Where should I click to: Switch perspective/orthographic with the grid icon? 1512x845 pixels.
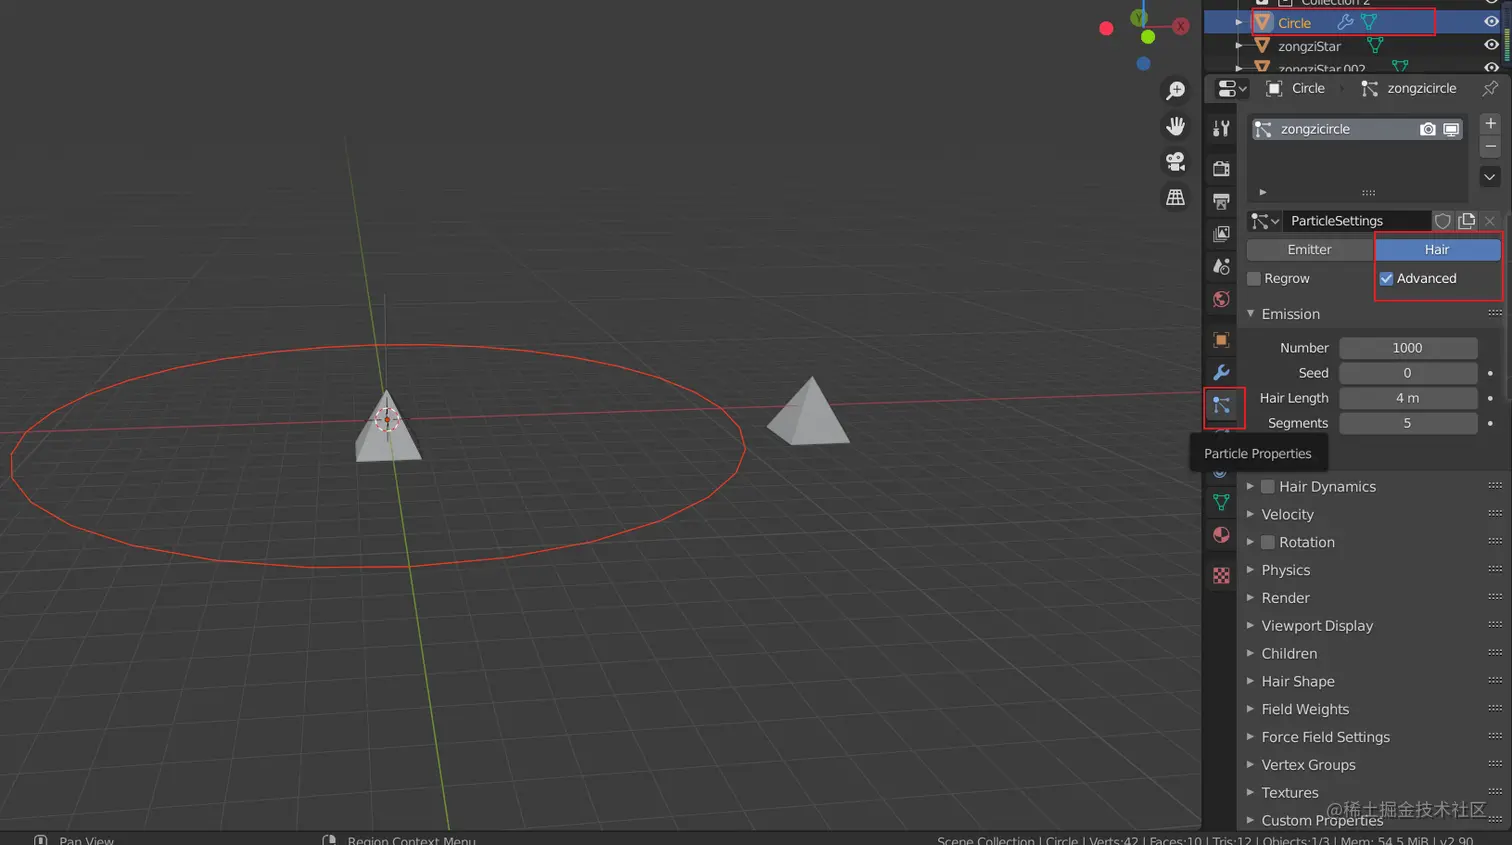(1176, 198)
